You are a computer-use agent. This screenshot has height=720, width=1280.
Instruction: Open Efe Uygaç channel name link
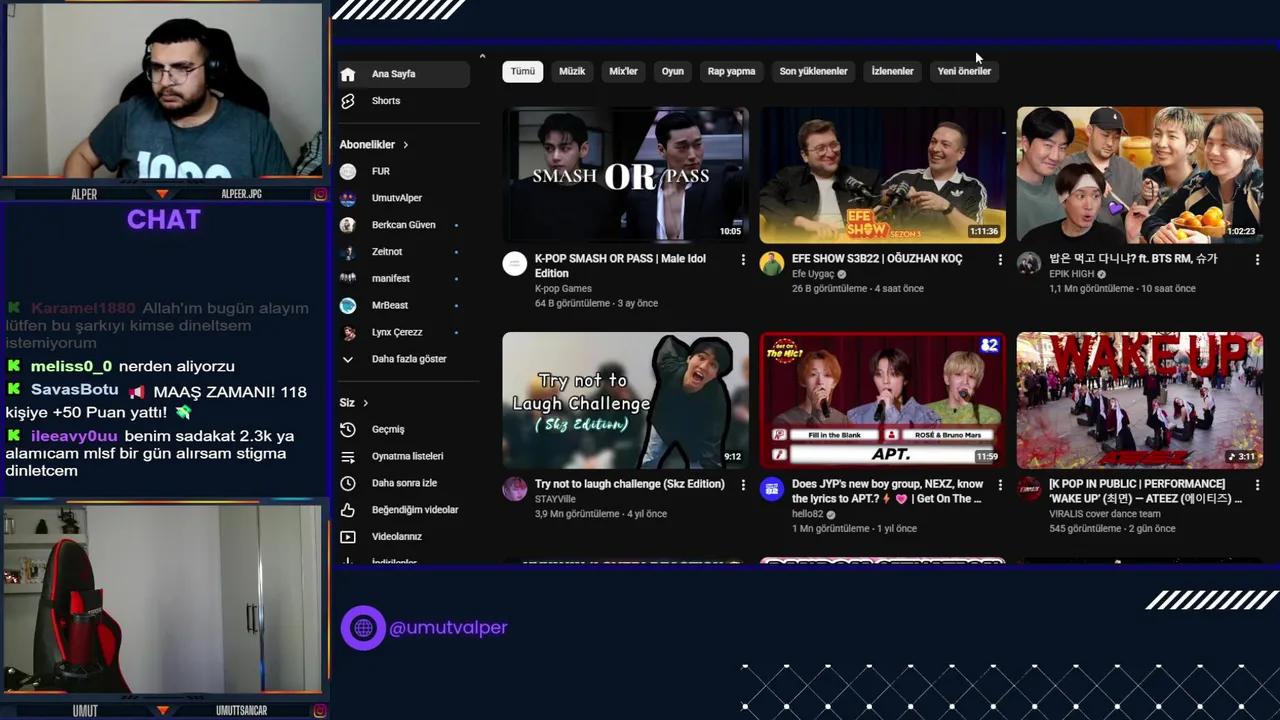click(x=814, y=274)
